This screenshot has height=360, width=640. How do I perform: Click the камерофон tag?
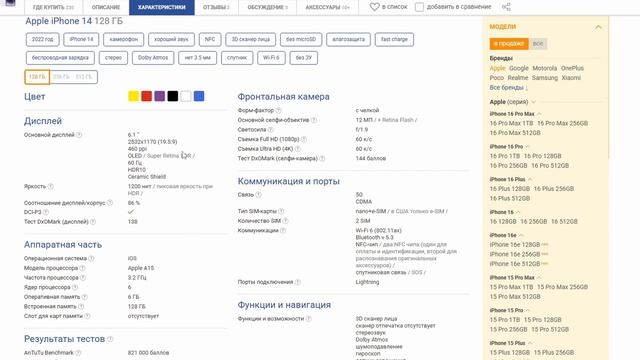124,40
